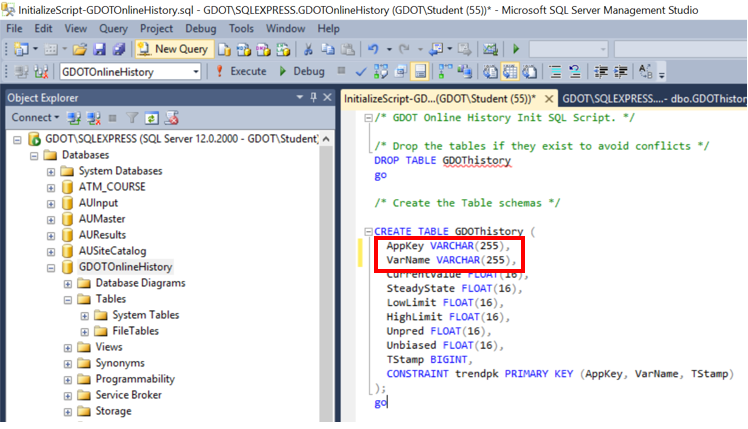Viewport: 748px width, 429px height.
Task: Select the Results to File icon
Action: [x=530, y=72]
